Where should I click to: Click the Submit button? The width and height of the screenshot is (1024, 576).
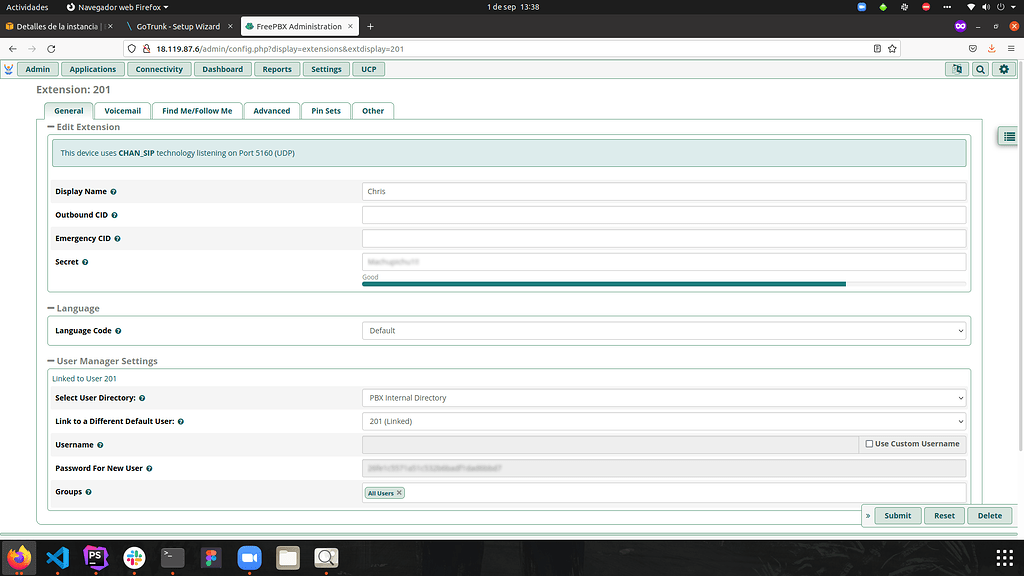[897, 515]
